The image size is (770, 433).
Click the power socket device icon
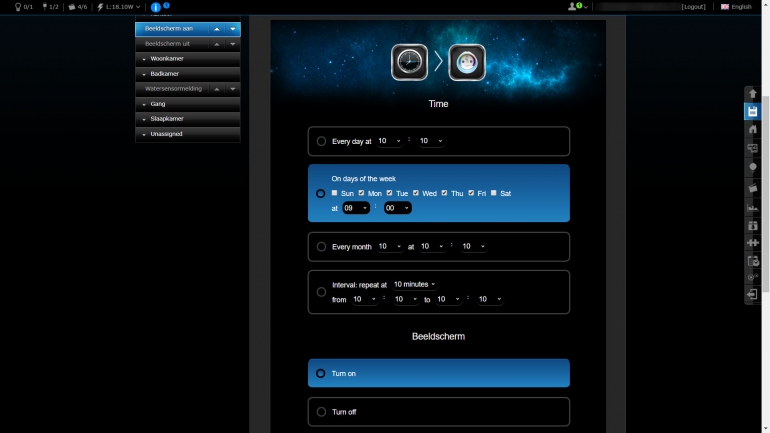(x=467, y=62)
